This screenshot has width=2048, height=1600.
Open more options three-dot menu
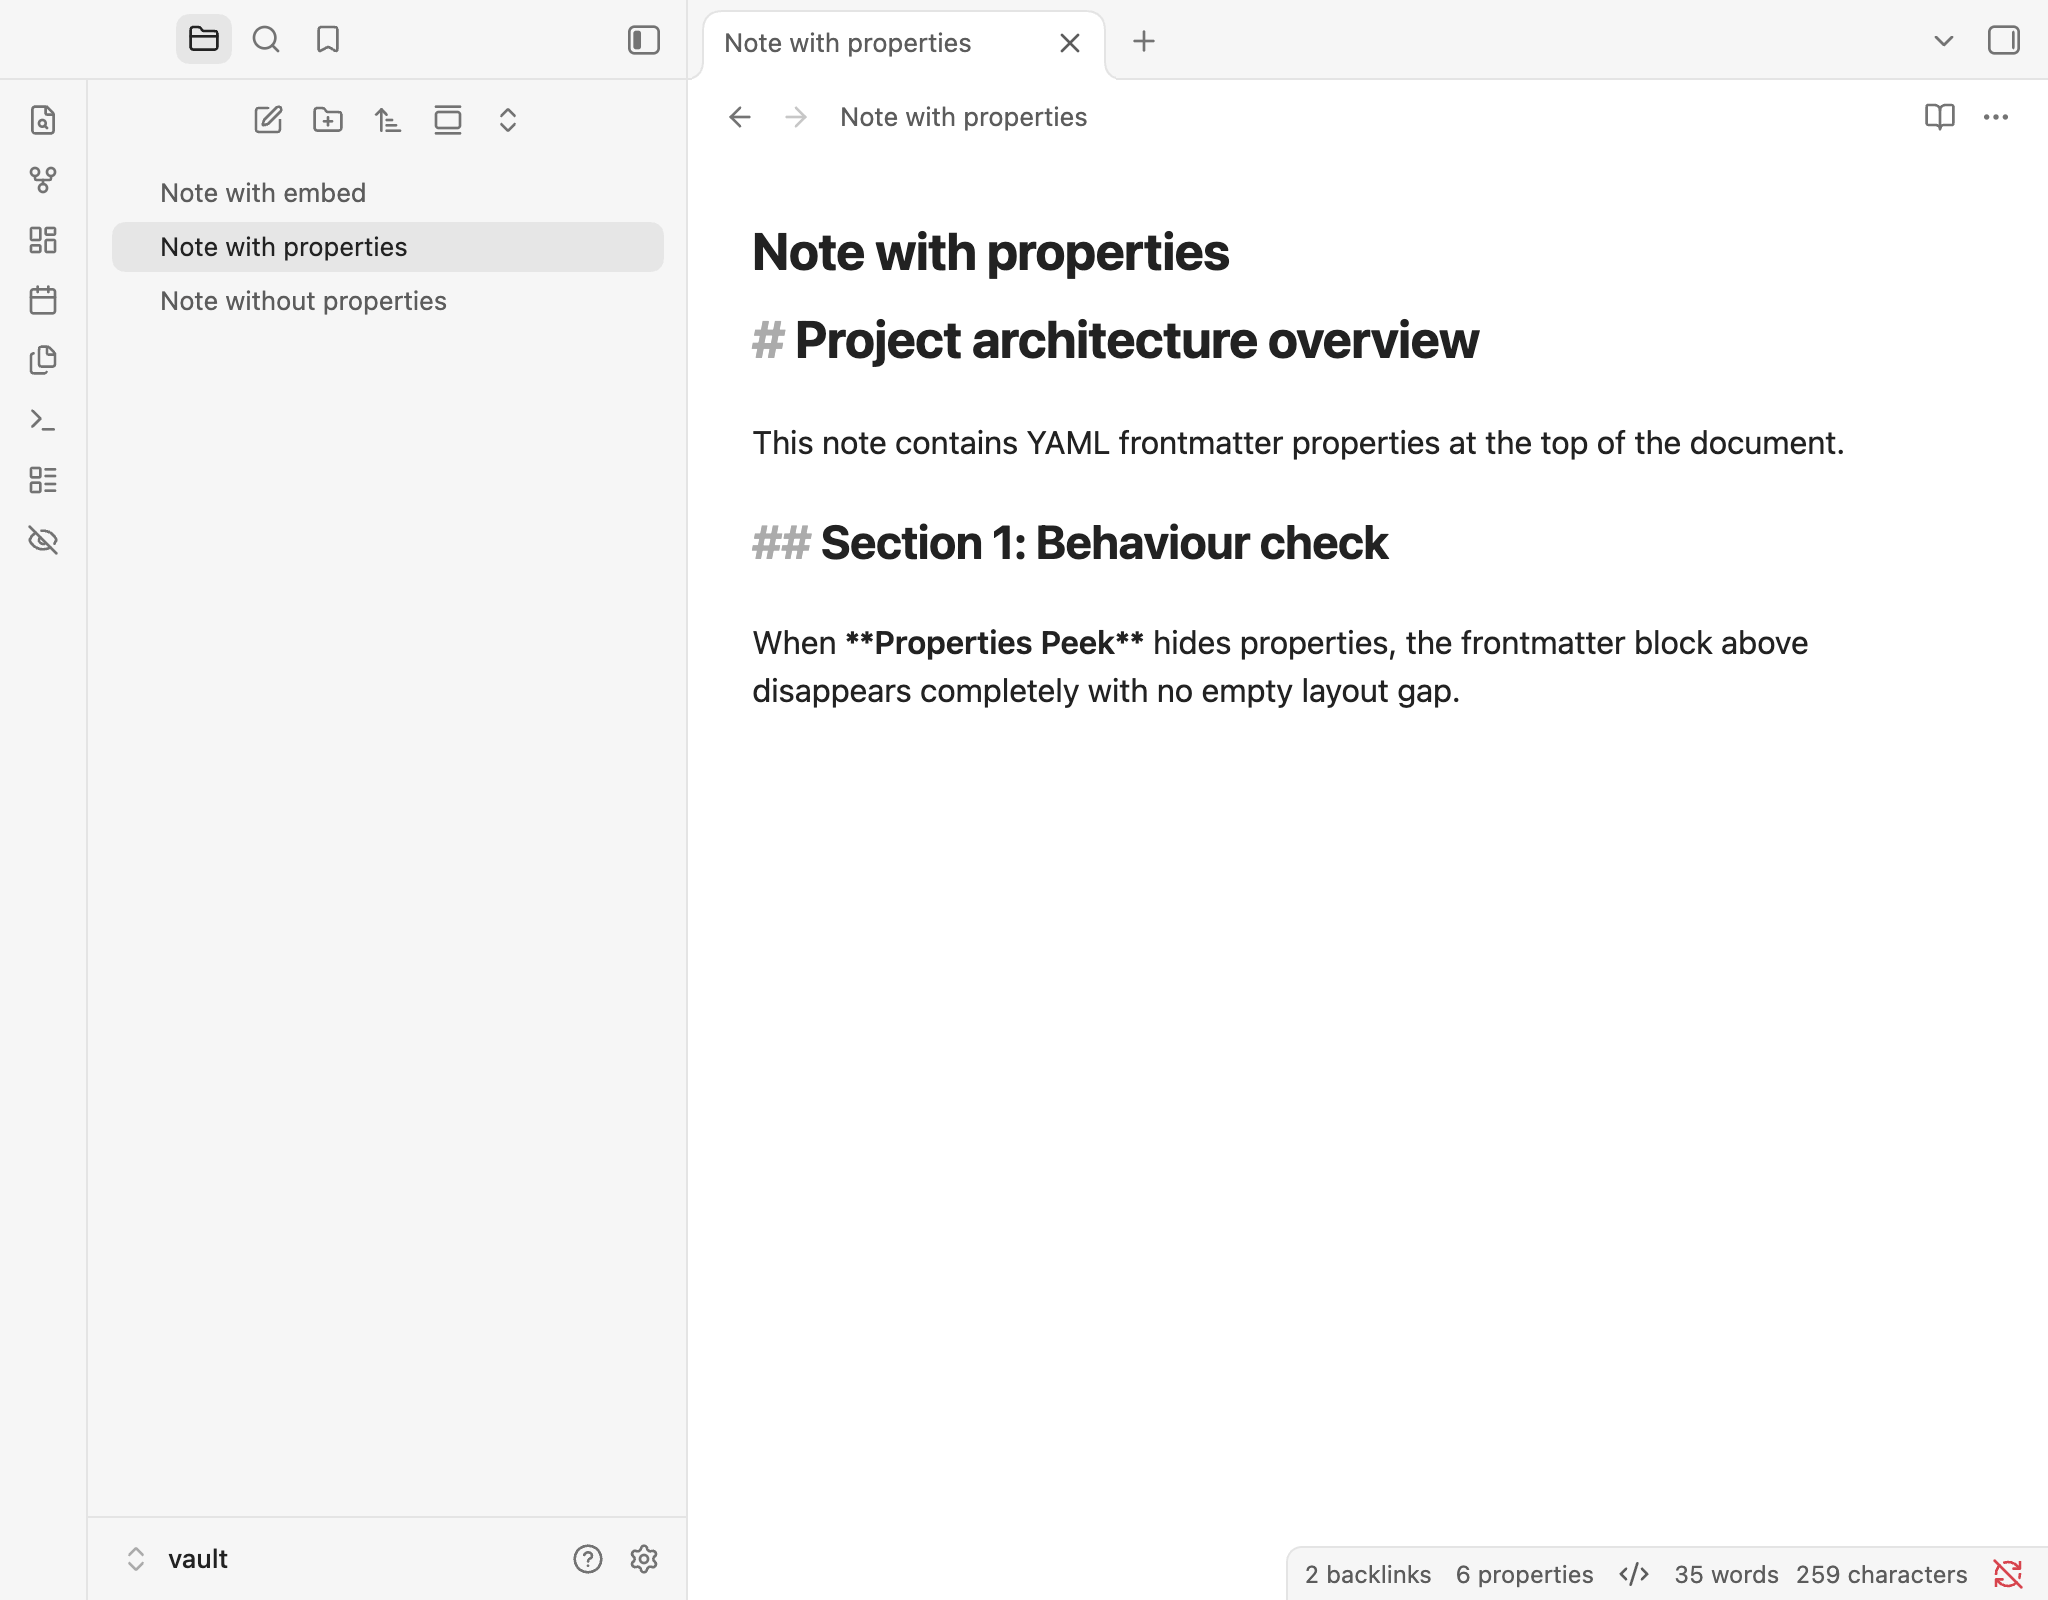click(x=1996, y=117)
